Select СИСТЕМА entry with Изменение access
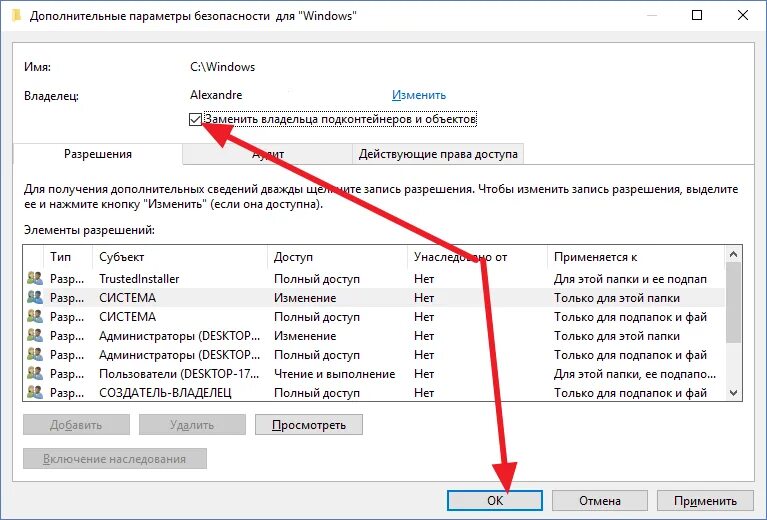 coord(374,297)
